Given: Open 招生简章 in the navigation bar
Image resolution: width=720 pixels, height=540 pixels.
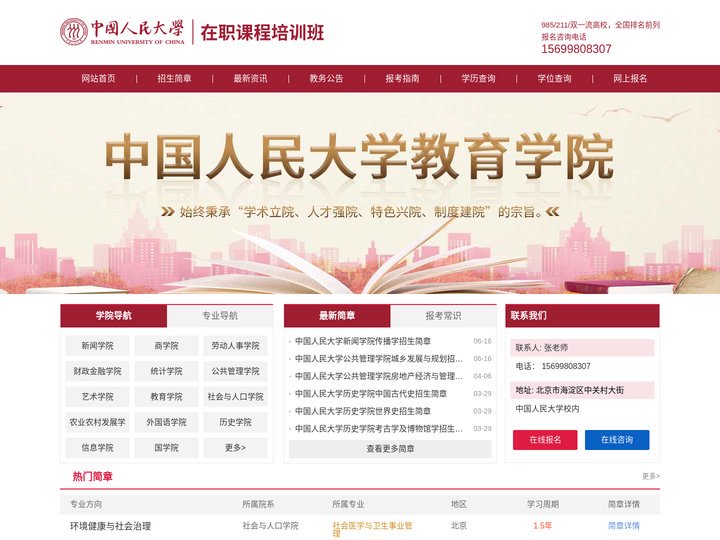Looking at the screenshot, I should pyautogui.click(x=174, y=79).
